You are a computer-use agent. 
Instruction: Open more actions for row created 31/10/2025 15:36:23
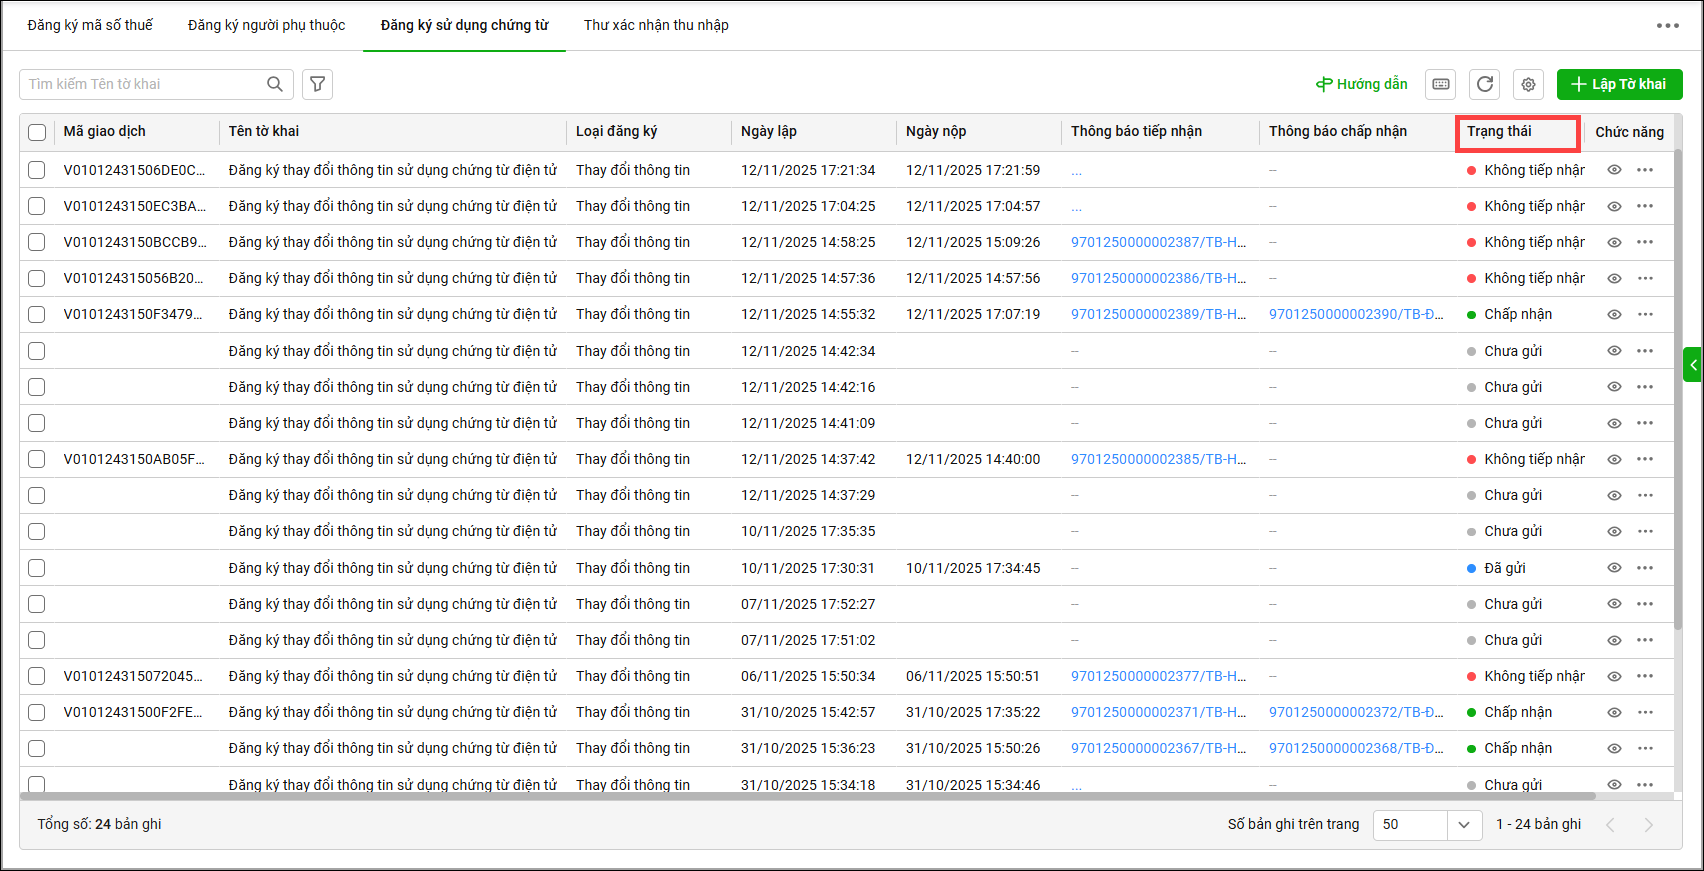click(1645, 748)
